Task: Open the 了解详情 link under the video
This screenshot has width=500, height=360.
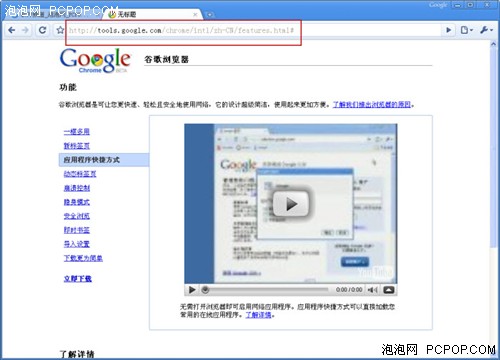Action: click(x=258, y=315)
